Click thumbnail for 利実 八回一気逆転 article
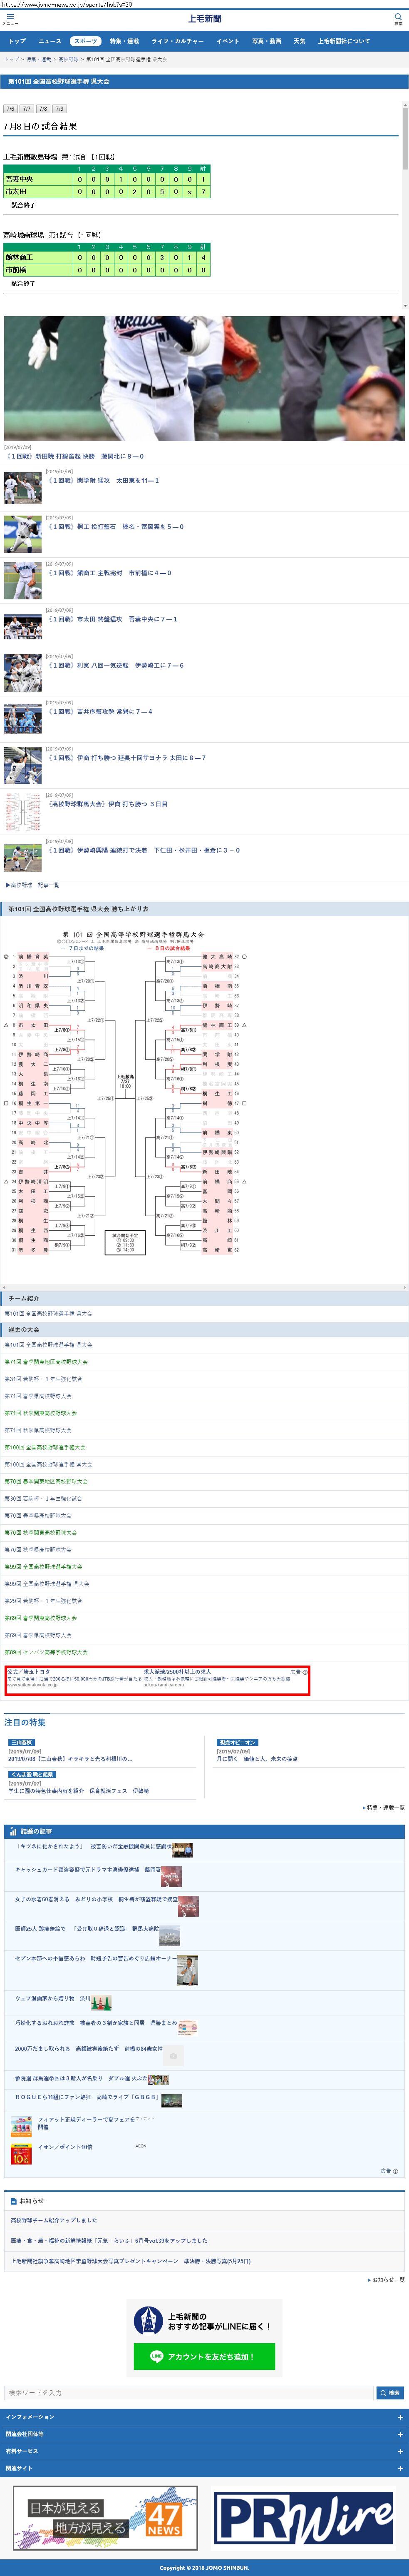The width and height of the screenshot is (409, 2576). [23, 673]
